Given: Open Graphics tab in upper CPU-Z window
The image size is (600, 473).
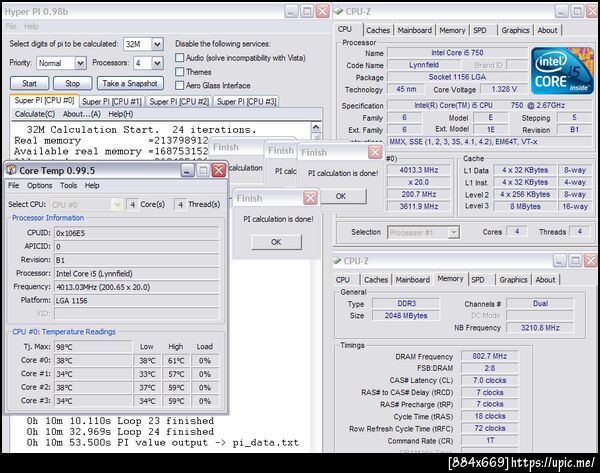Looking at the screenshot, I should pos(515,30).
